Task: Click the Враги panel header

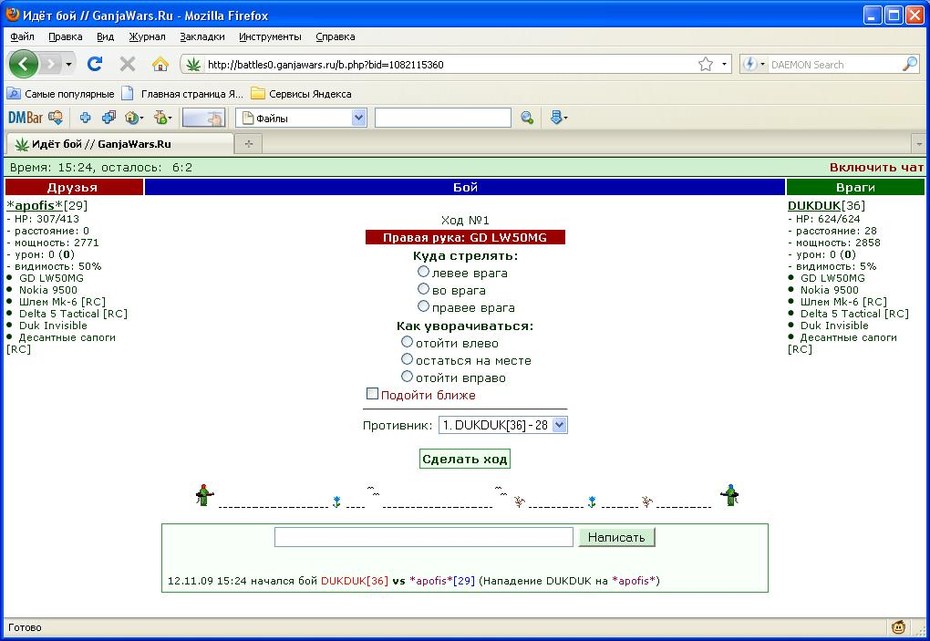Action: pyautogui.click(x=855, y=187)
